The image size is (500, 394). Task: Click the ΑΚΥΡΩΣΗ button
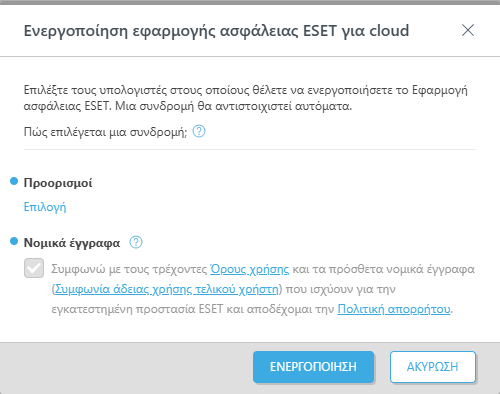coord(433,367)
